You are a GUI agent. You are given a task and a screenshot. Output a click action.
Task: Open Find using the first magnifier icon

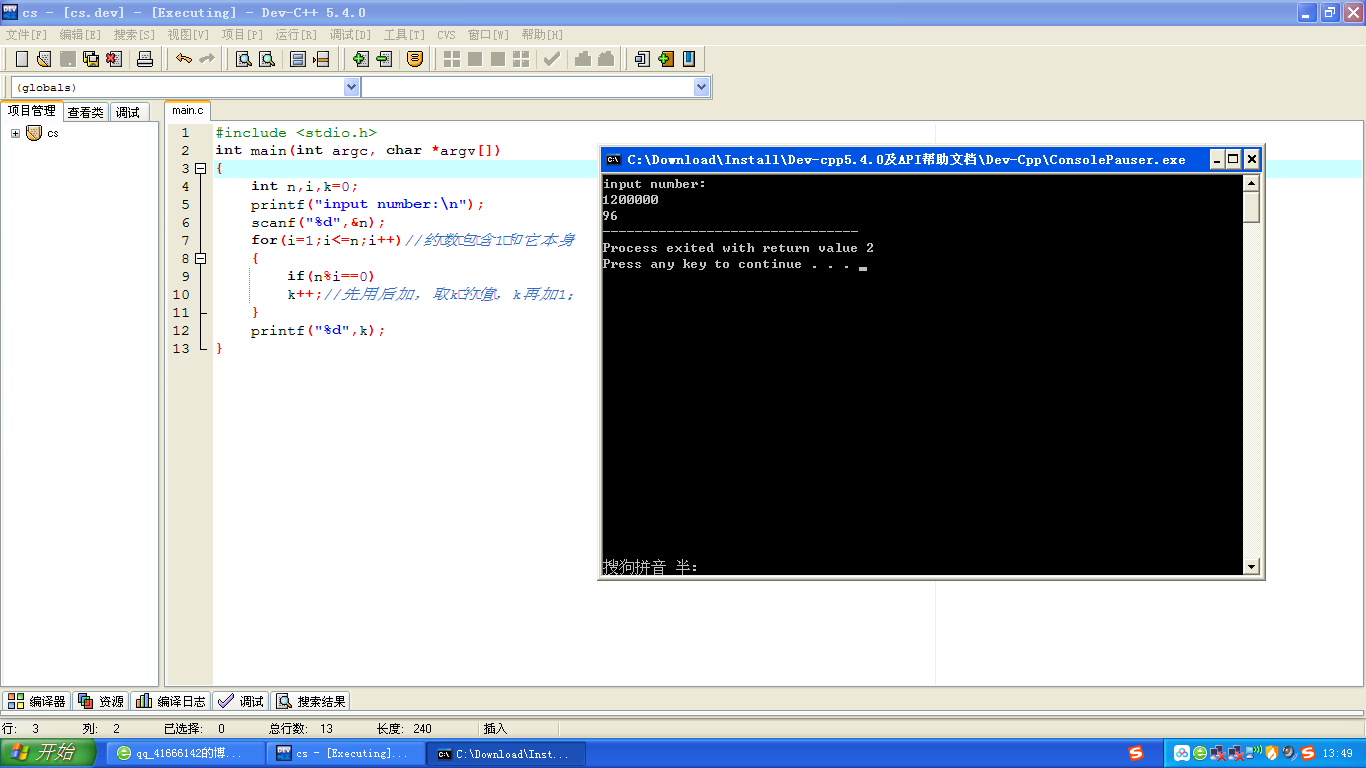pos(243,59)
